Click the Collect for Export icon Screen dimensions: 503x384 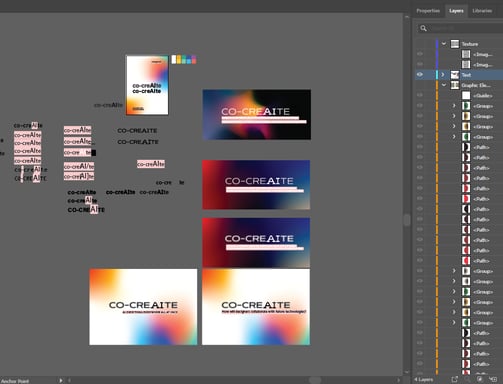point(454,379)
